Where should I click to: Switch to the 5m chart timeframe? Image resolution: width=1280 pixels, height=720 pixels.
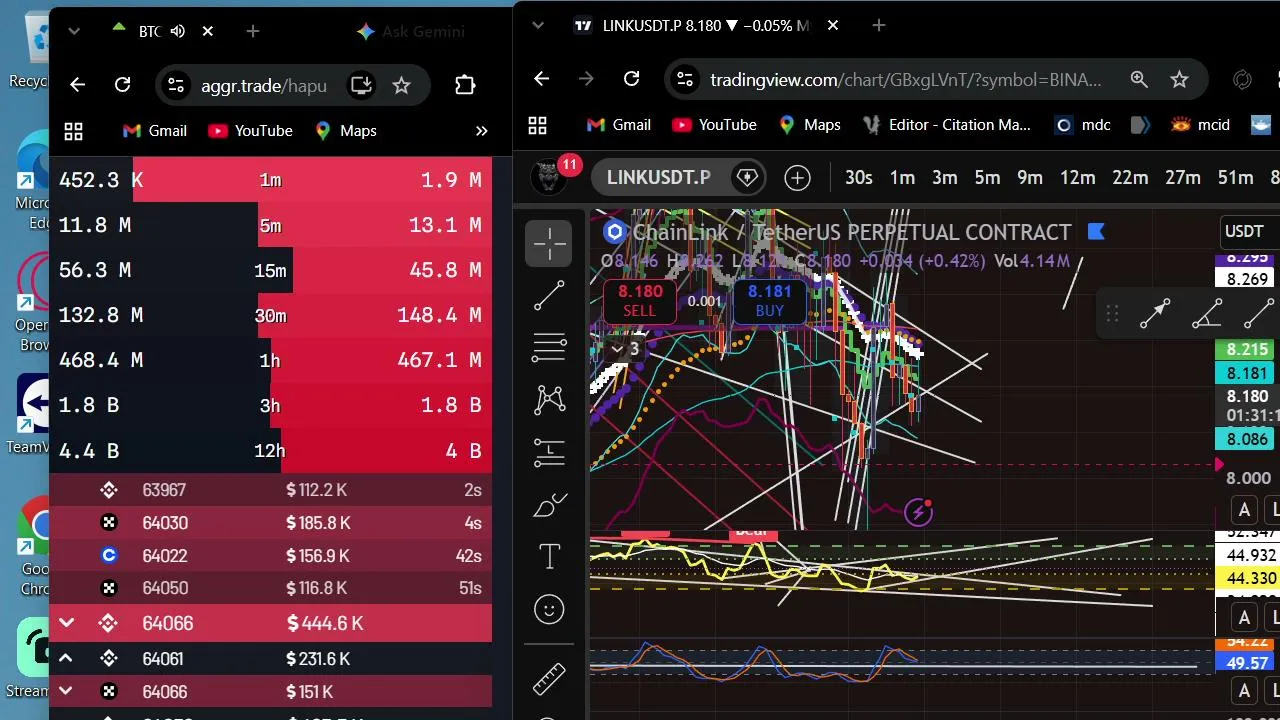point(987,177)
